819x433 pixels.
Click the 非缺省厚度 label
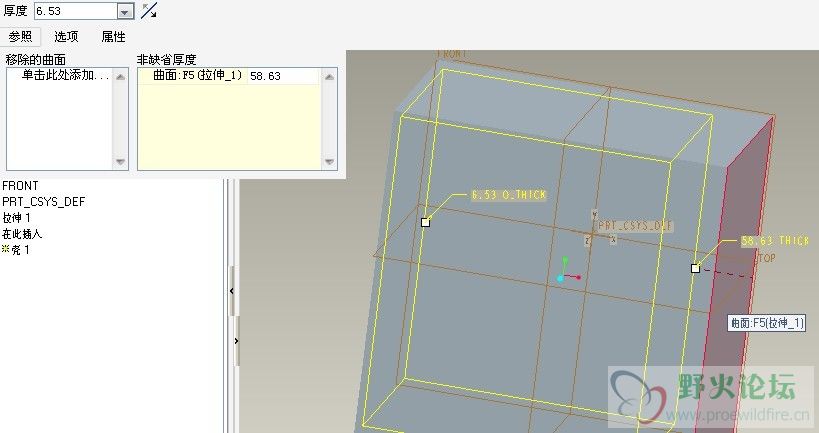(166, 60)
